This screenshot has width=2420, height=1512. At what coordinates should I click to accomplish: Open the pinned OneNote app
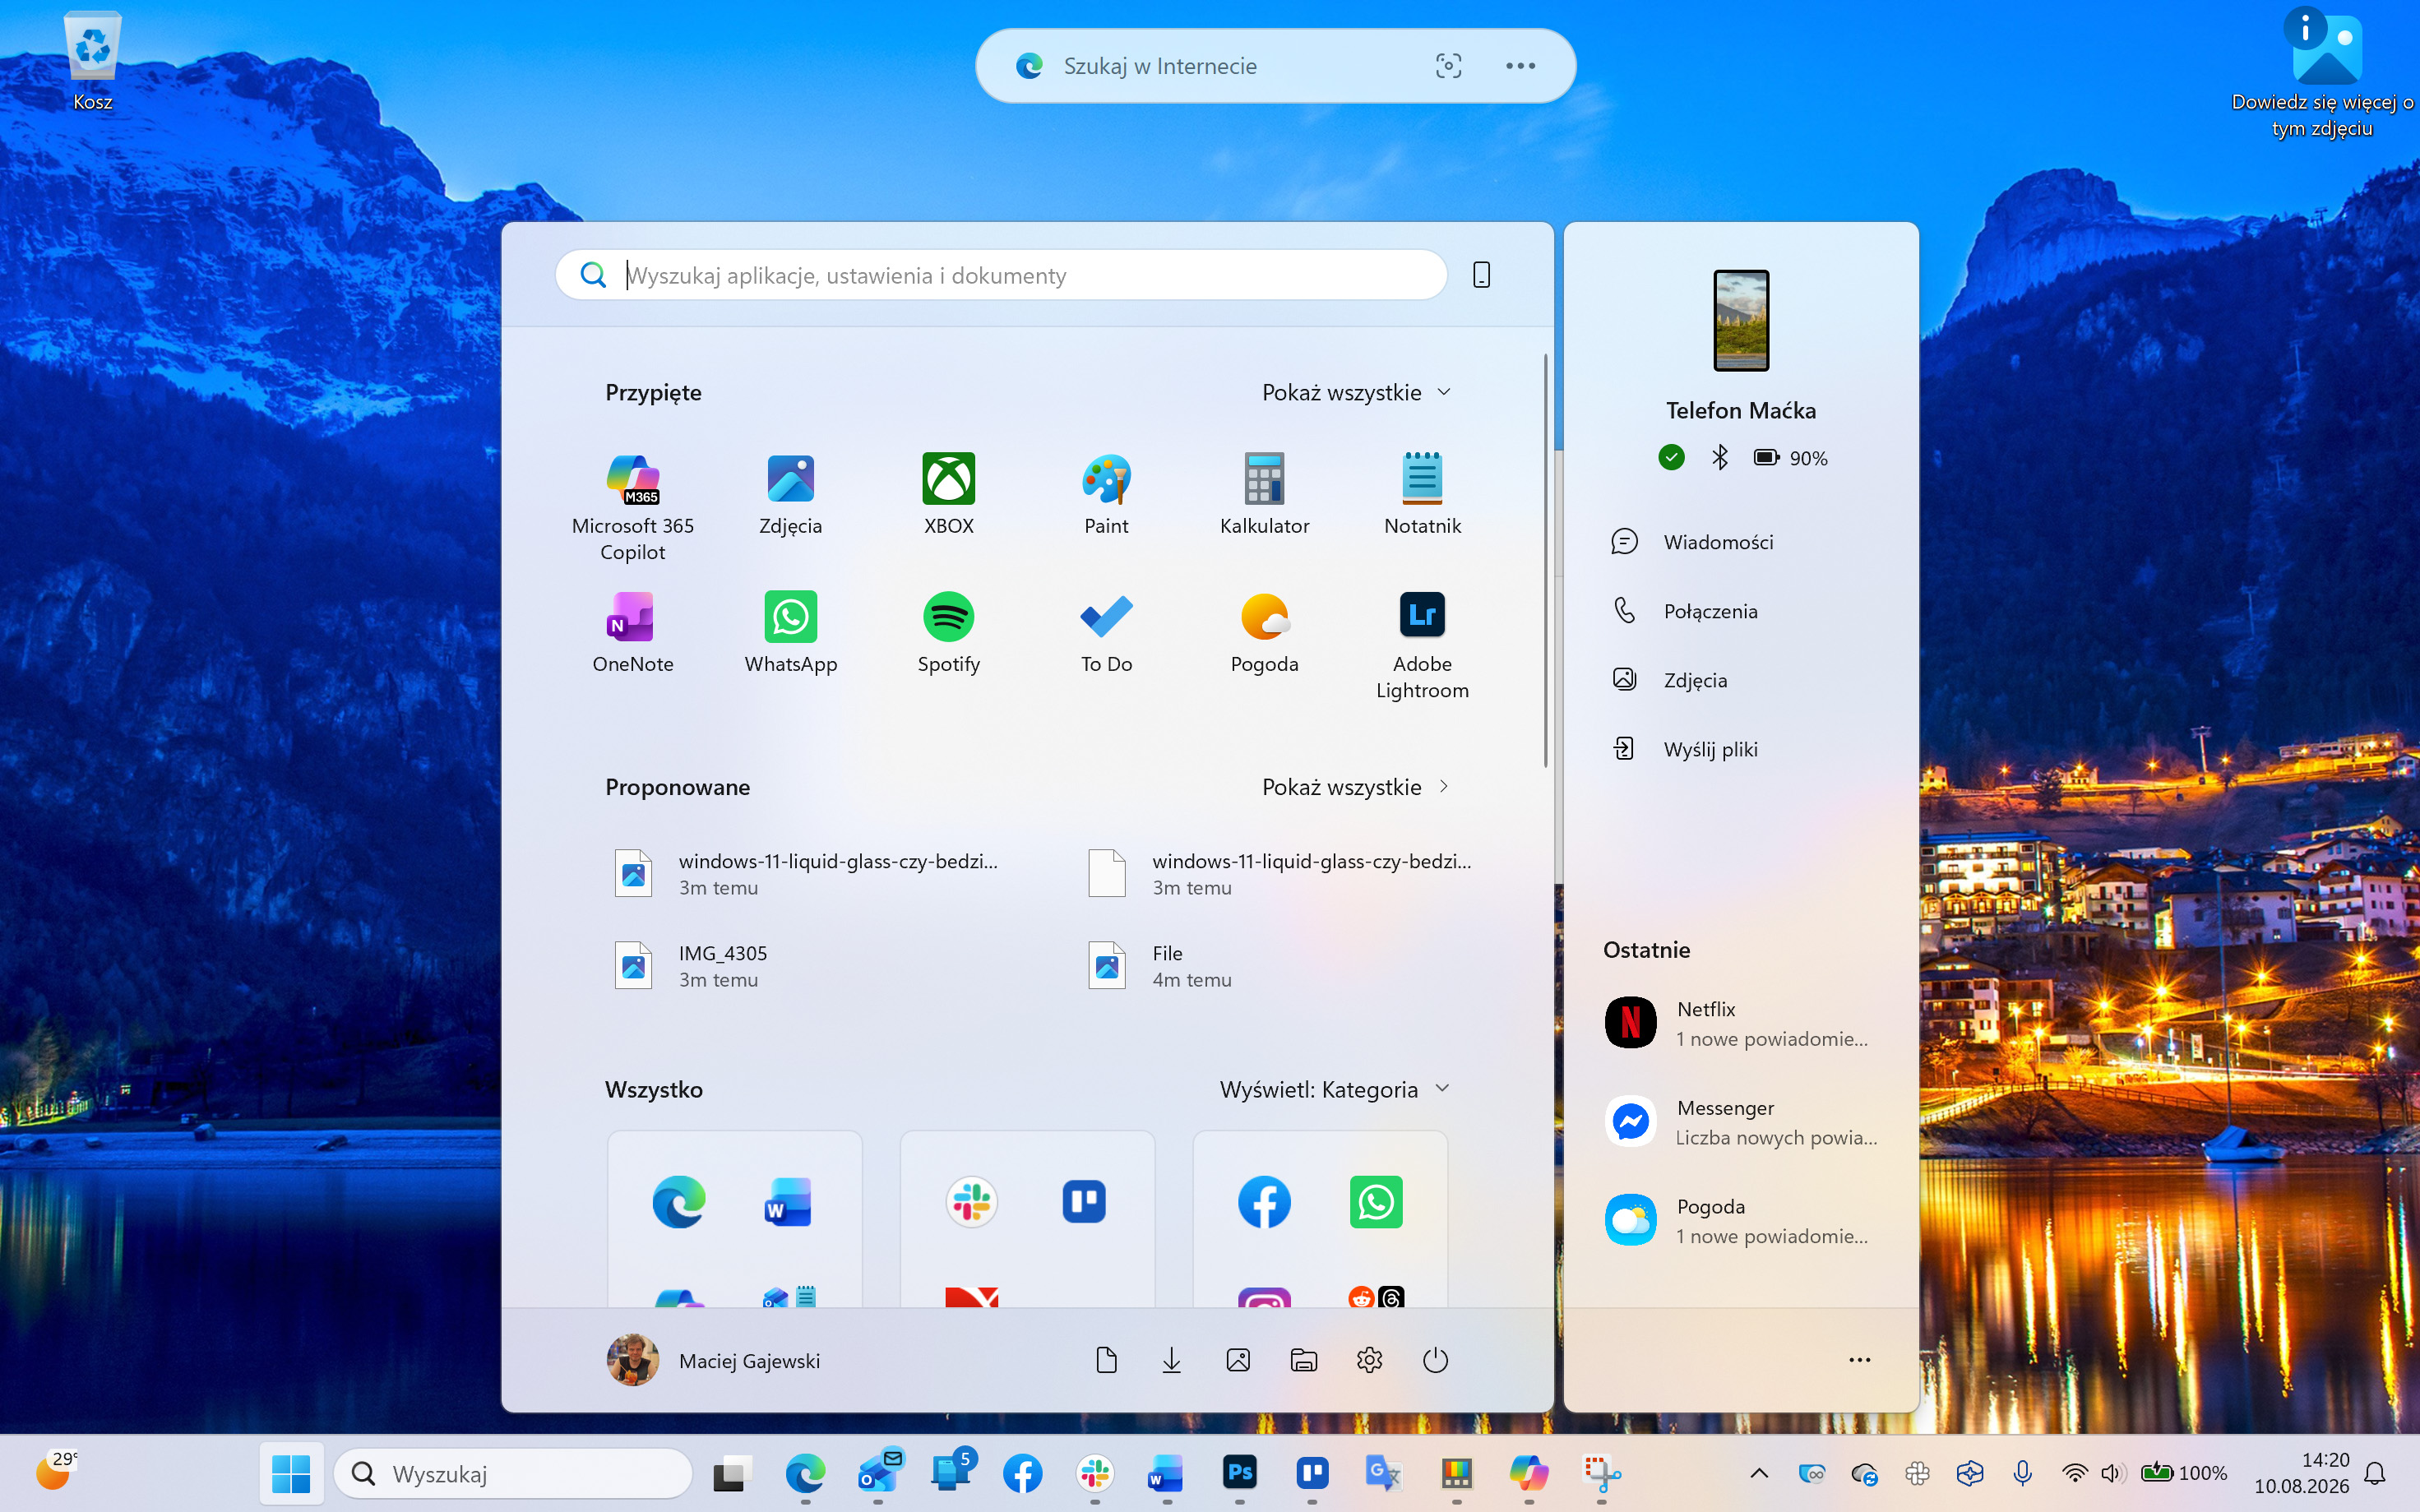(633, 633)
